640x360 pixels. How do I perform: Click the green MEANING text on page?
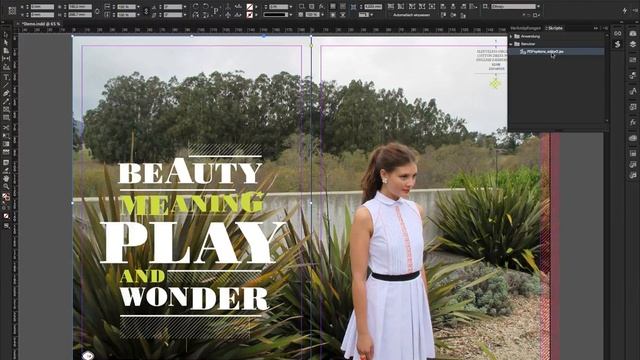tap(191, 203)
